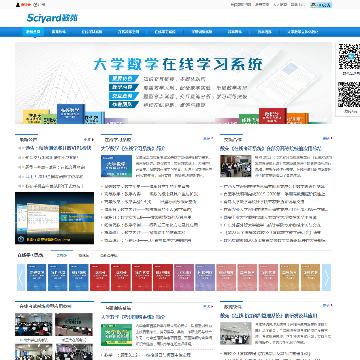The height and width of the screenshot is (360, 360).
Task: Click the Sciyard logo
Action: pyautogui.click(x=52, y=18)
